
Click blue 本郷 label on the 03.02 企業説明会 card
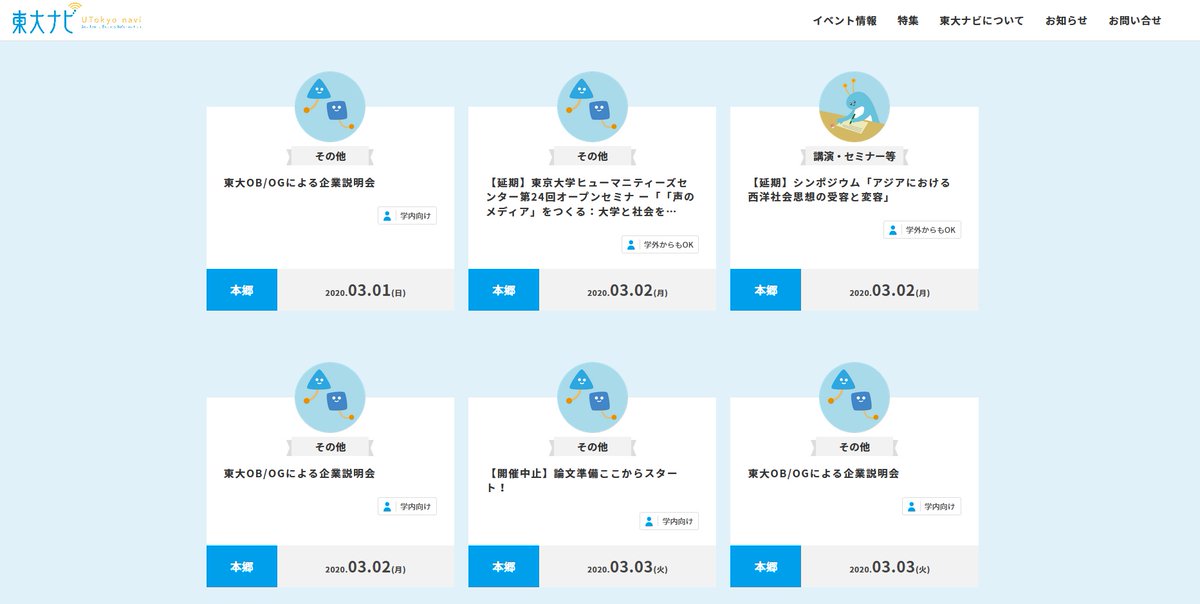(x=242, y=567)
